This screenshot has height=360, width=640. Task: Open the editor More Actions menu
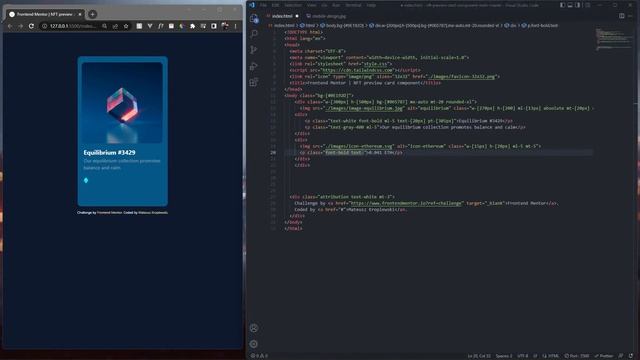[631, 16]
